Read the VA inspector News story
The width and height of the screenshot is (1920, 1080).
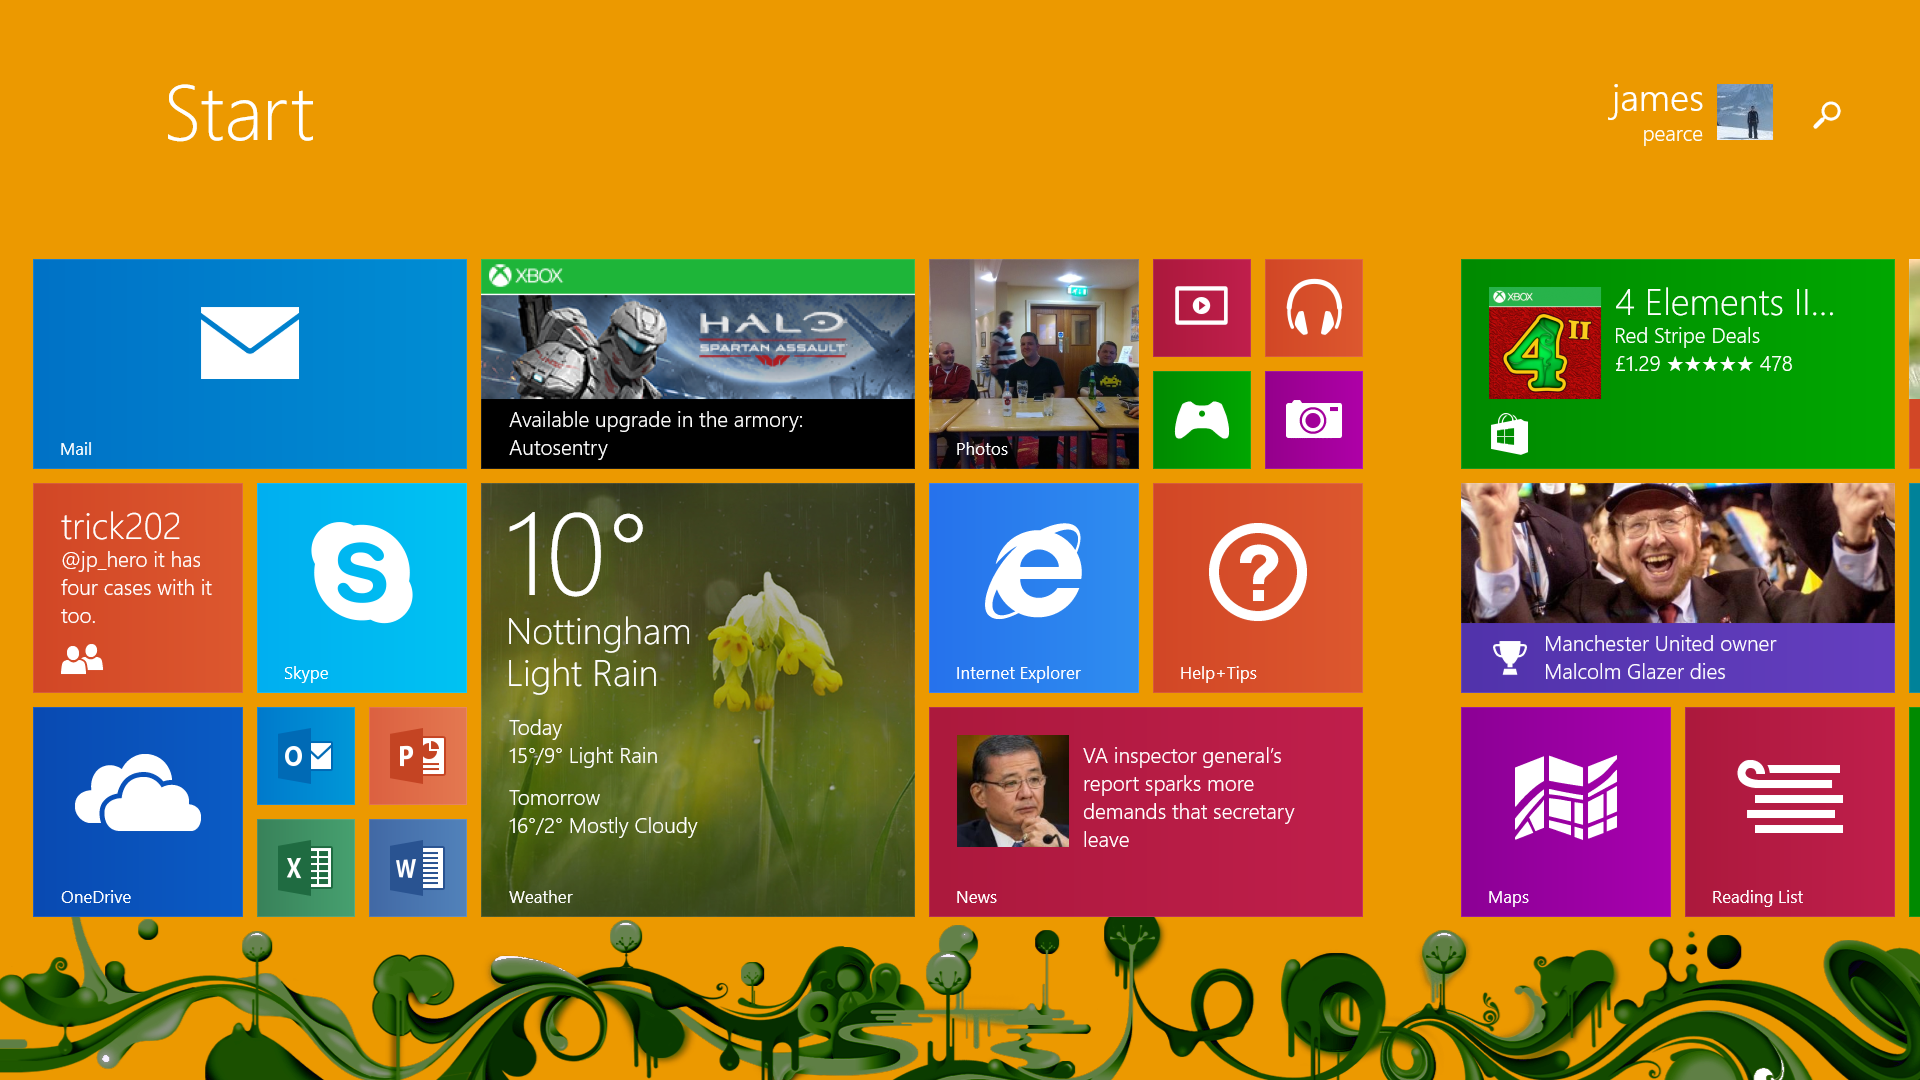(1145, 811)
